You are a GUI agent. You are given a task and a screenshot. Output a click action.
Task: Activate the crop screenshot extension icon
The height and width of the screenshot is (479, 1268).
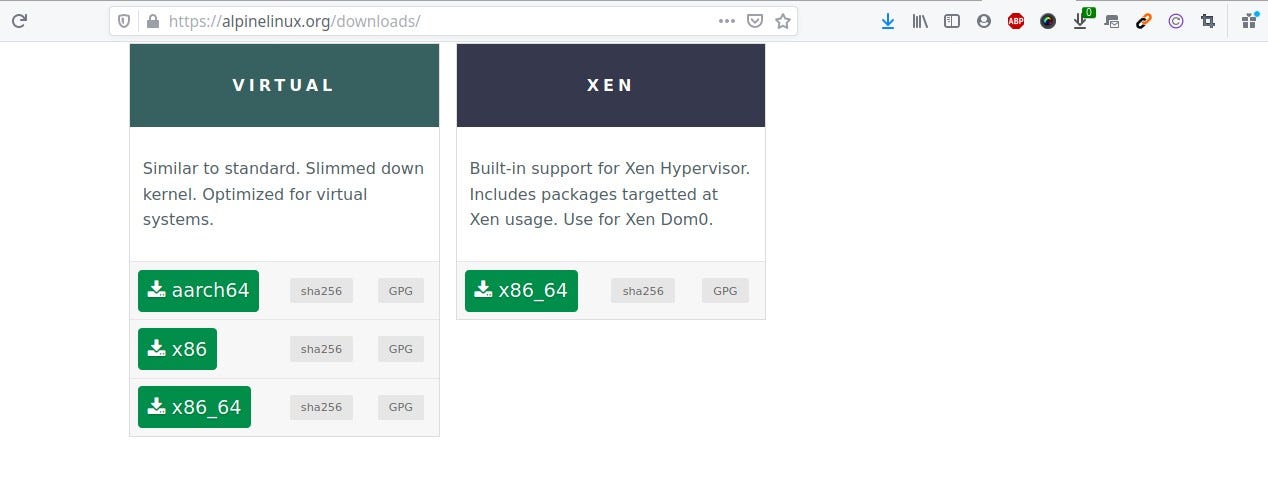point(1208,21)
